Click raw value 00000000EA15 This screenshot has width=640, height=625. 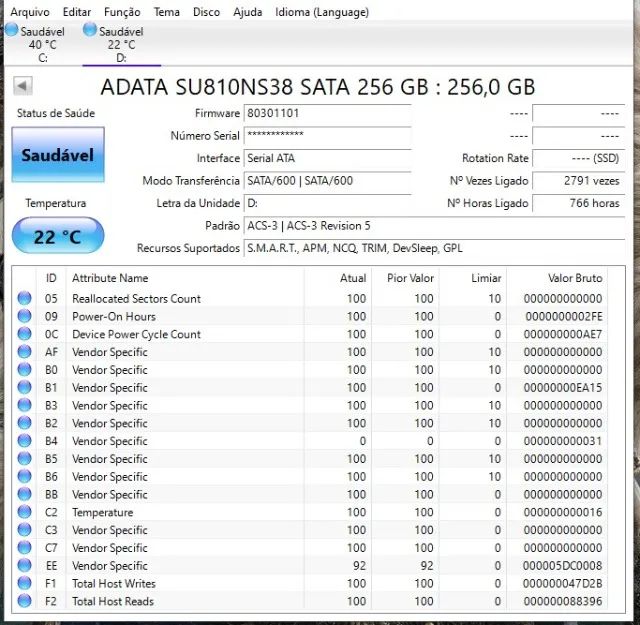[x=563, y=387]
